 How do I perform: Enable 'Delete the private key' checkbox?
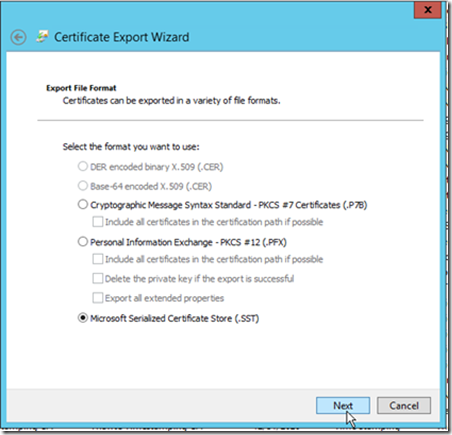click(98, 278)
